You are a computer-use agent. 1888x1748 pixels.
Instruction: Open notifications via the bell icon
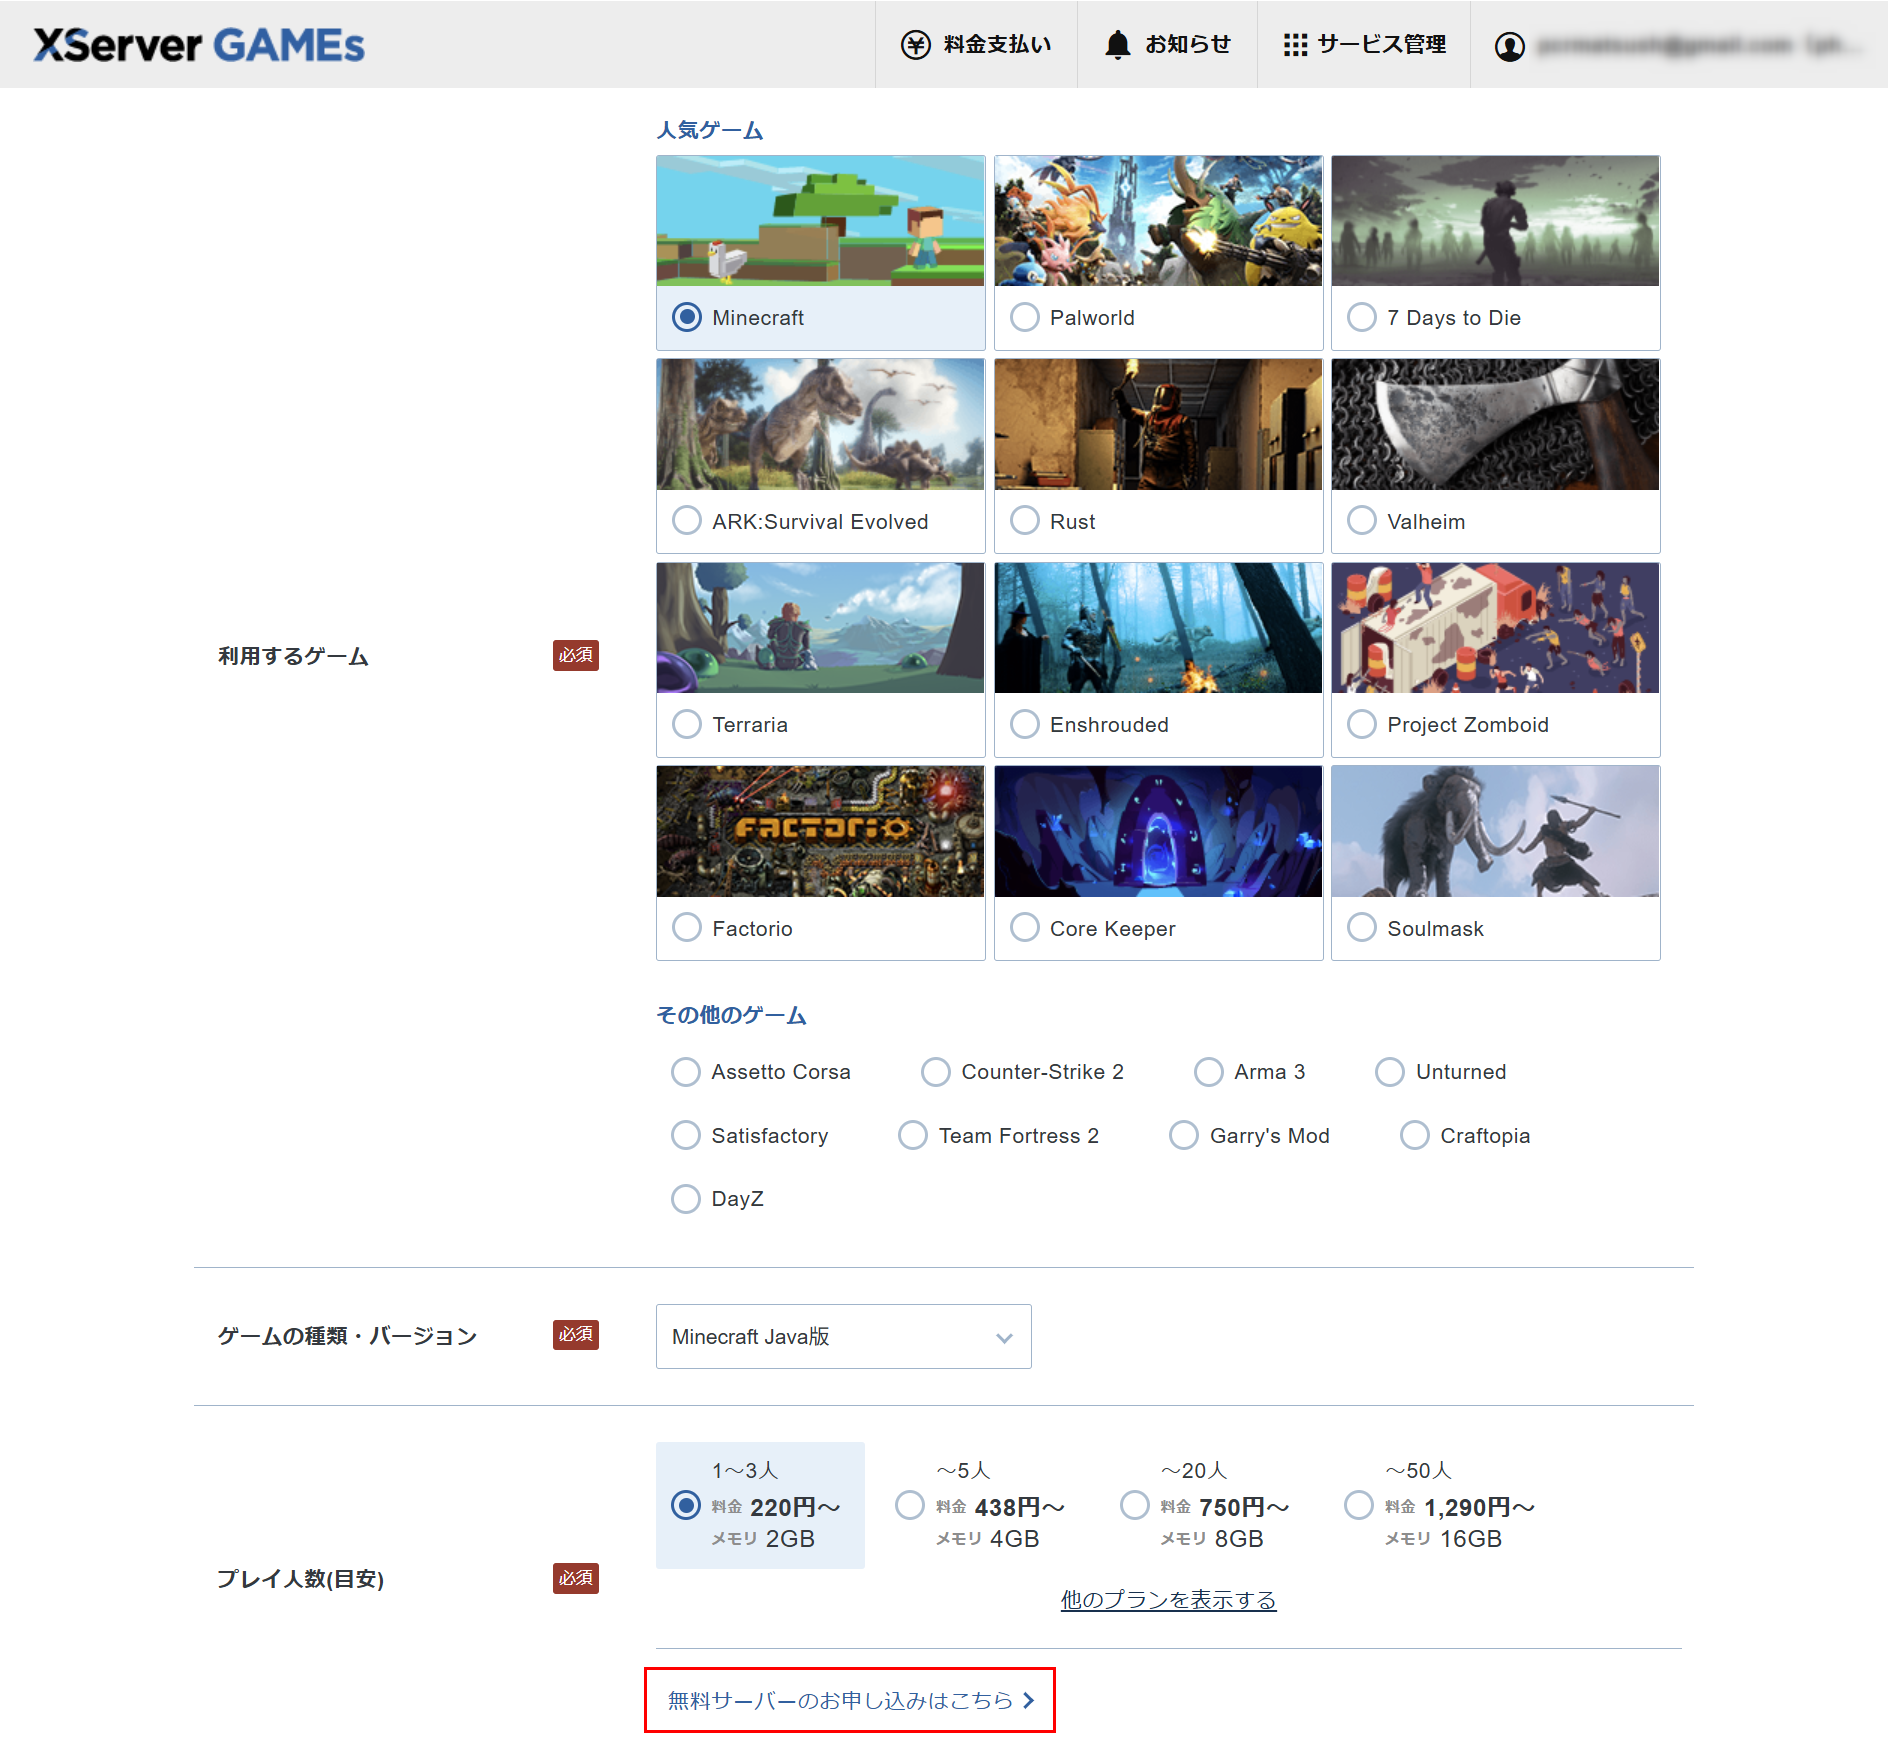point(1117,44)
